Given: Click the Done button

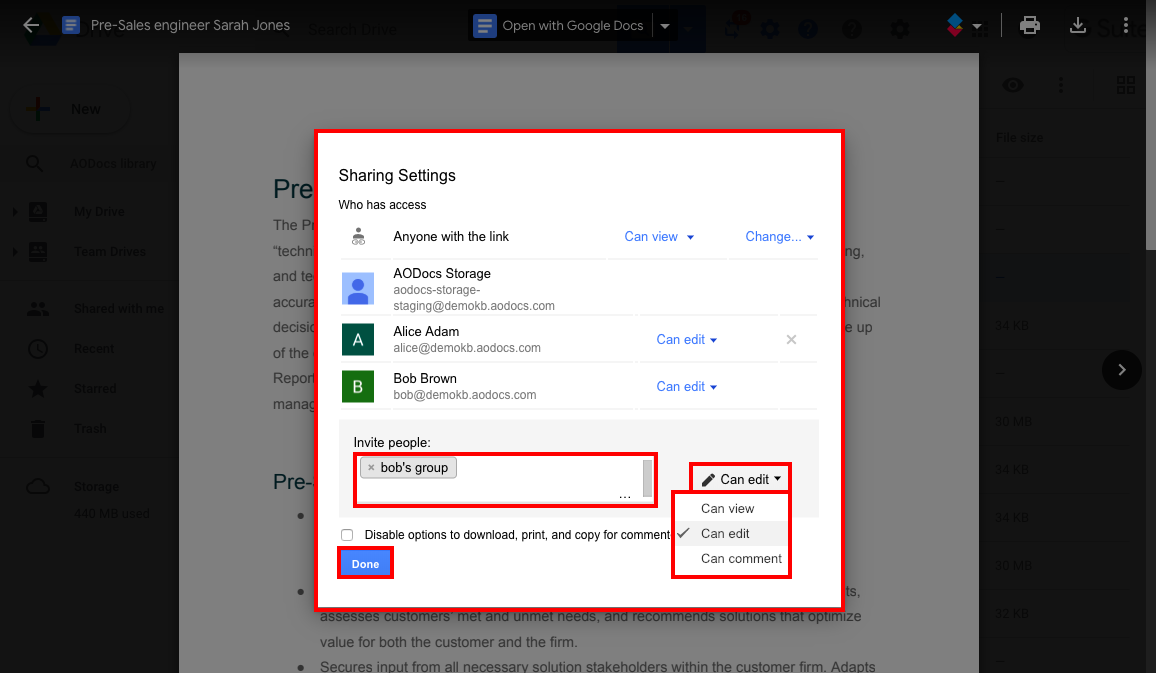Looking at the screenshot, I should (366, 564).
